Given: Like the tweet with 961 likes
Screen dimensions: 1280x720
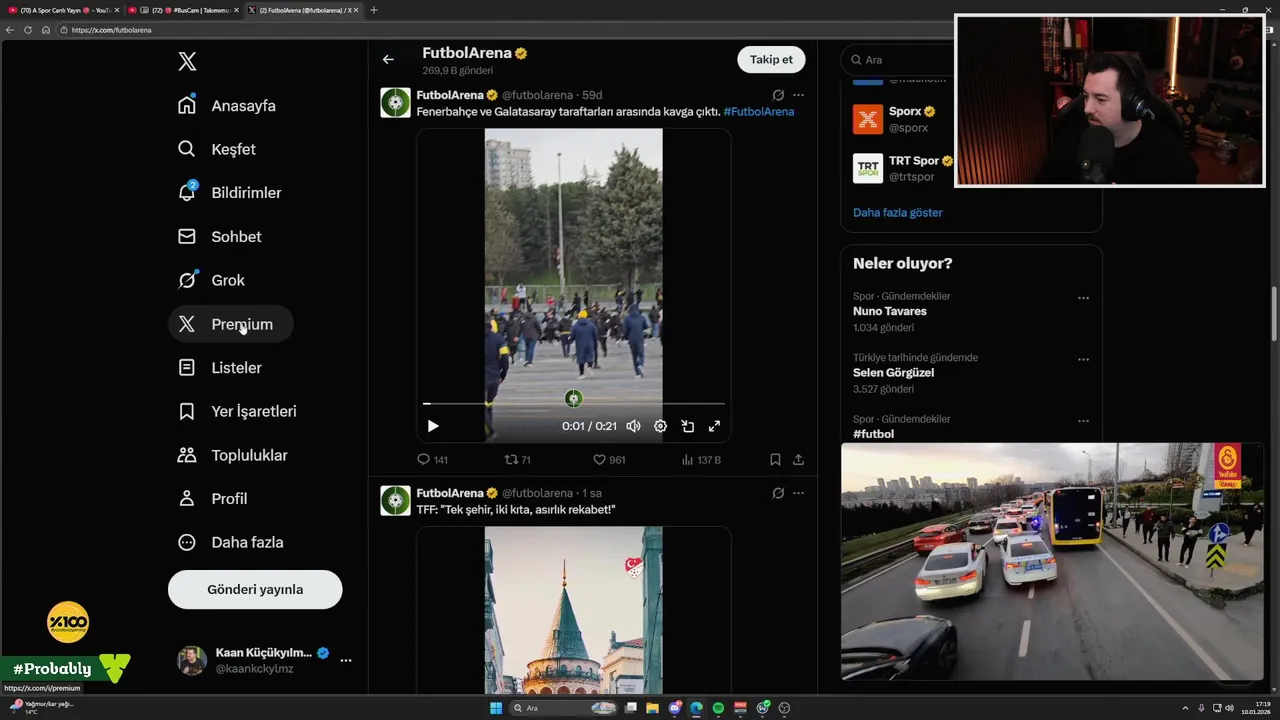Looking at the screenshot, I should [609, 460].
